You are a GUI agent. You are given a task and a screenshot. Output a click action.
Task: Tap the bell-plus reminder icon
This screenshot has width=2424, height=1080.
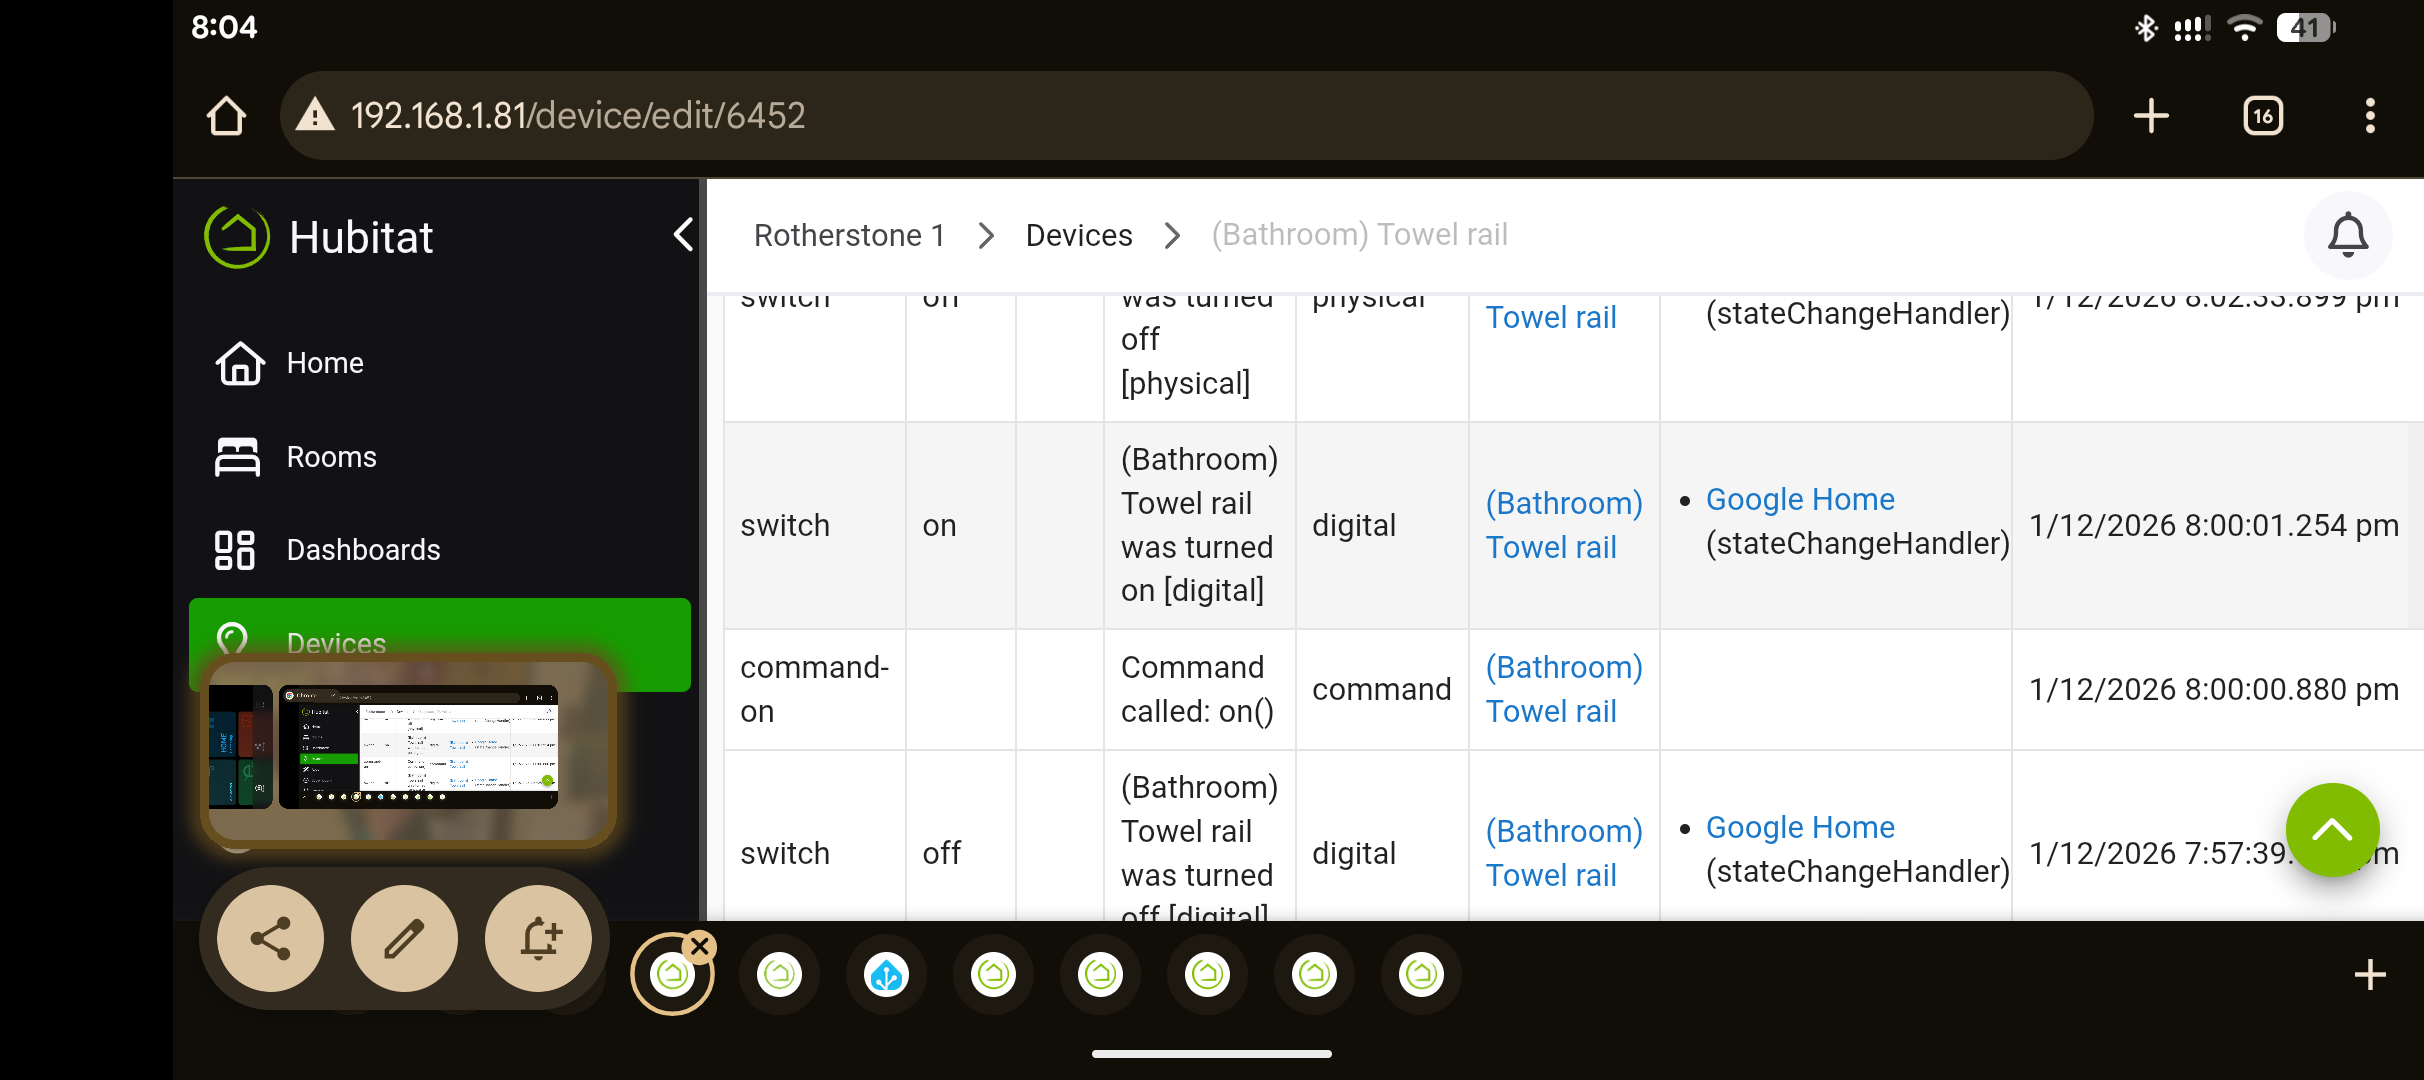tap(538, 938)
